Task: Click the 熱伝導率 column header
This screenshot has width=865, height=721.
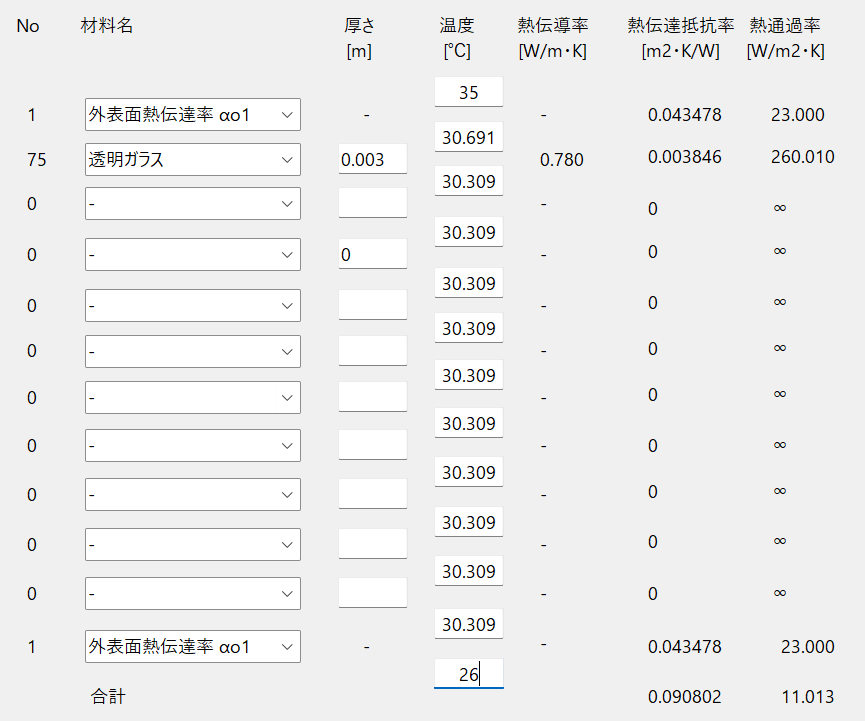Action: (553, 38)
